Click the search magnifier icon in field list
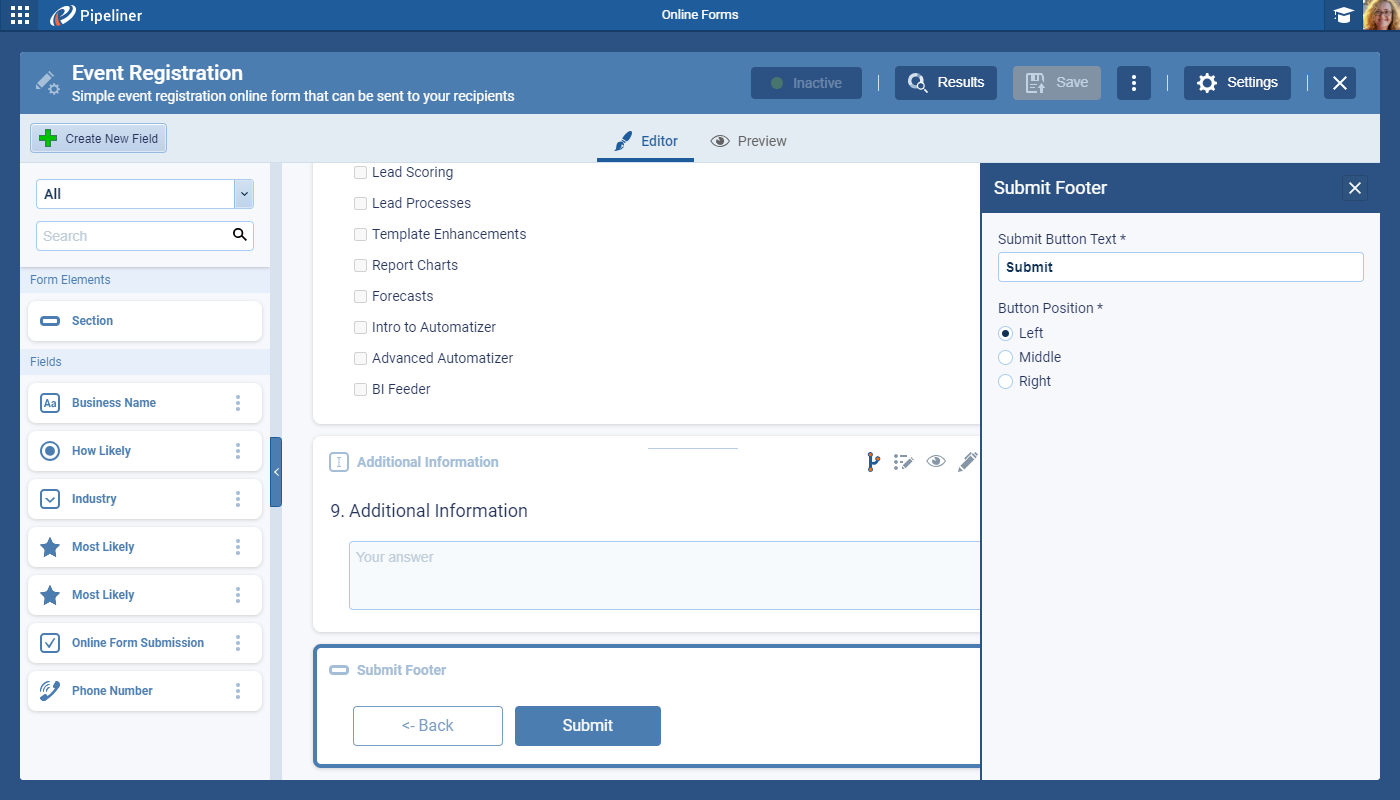Viewport: 1400px width, 800px height. 239,235
